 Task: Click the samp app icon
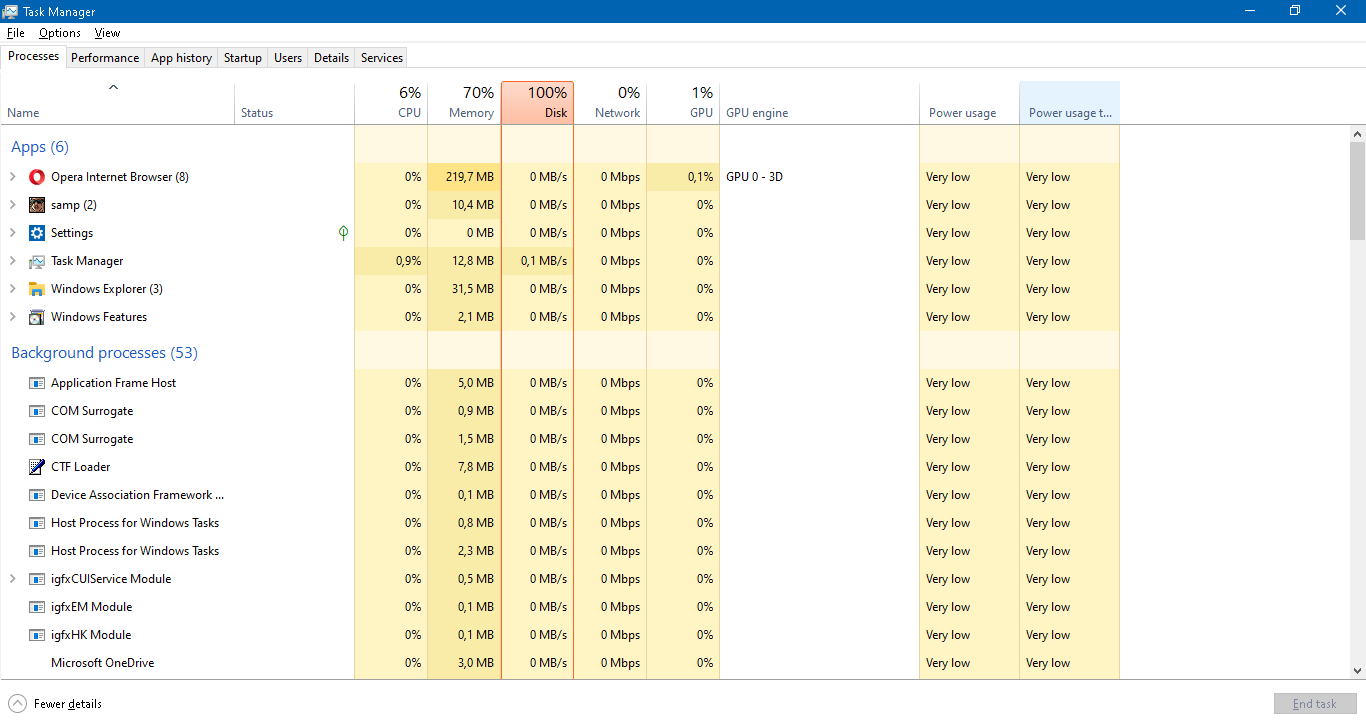[x=37, y=205]
